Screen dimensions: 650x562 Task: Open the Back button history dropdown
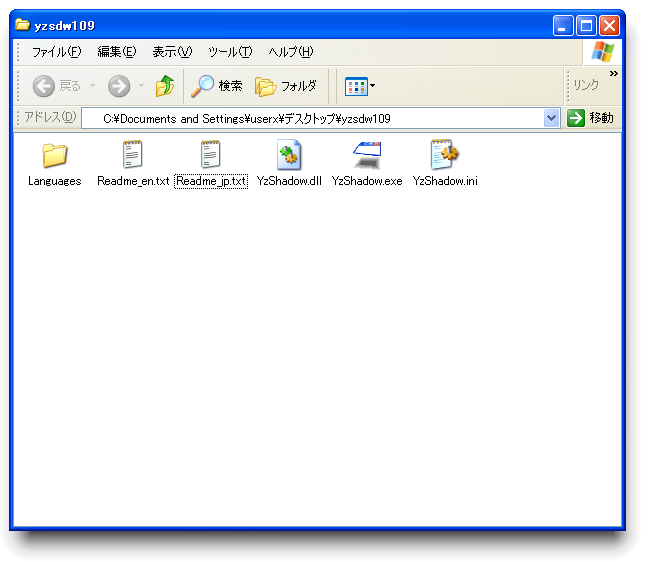coord(92,86)
